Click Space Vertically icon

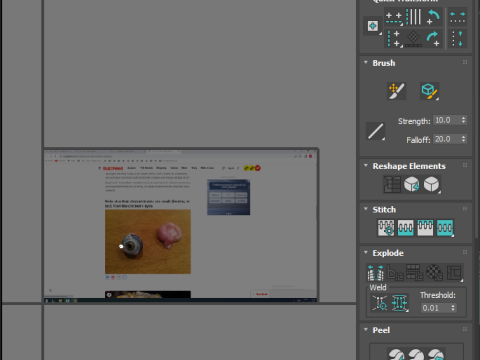pos(457,38)
